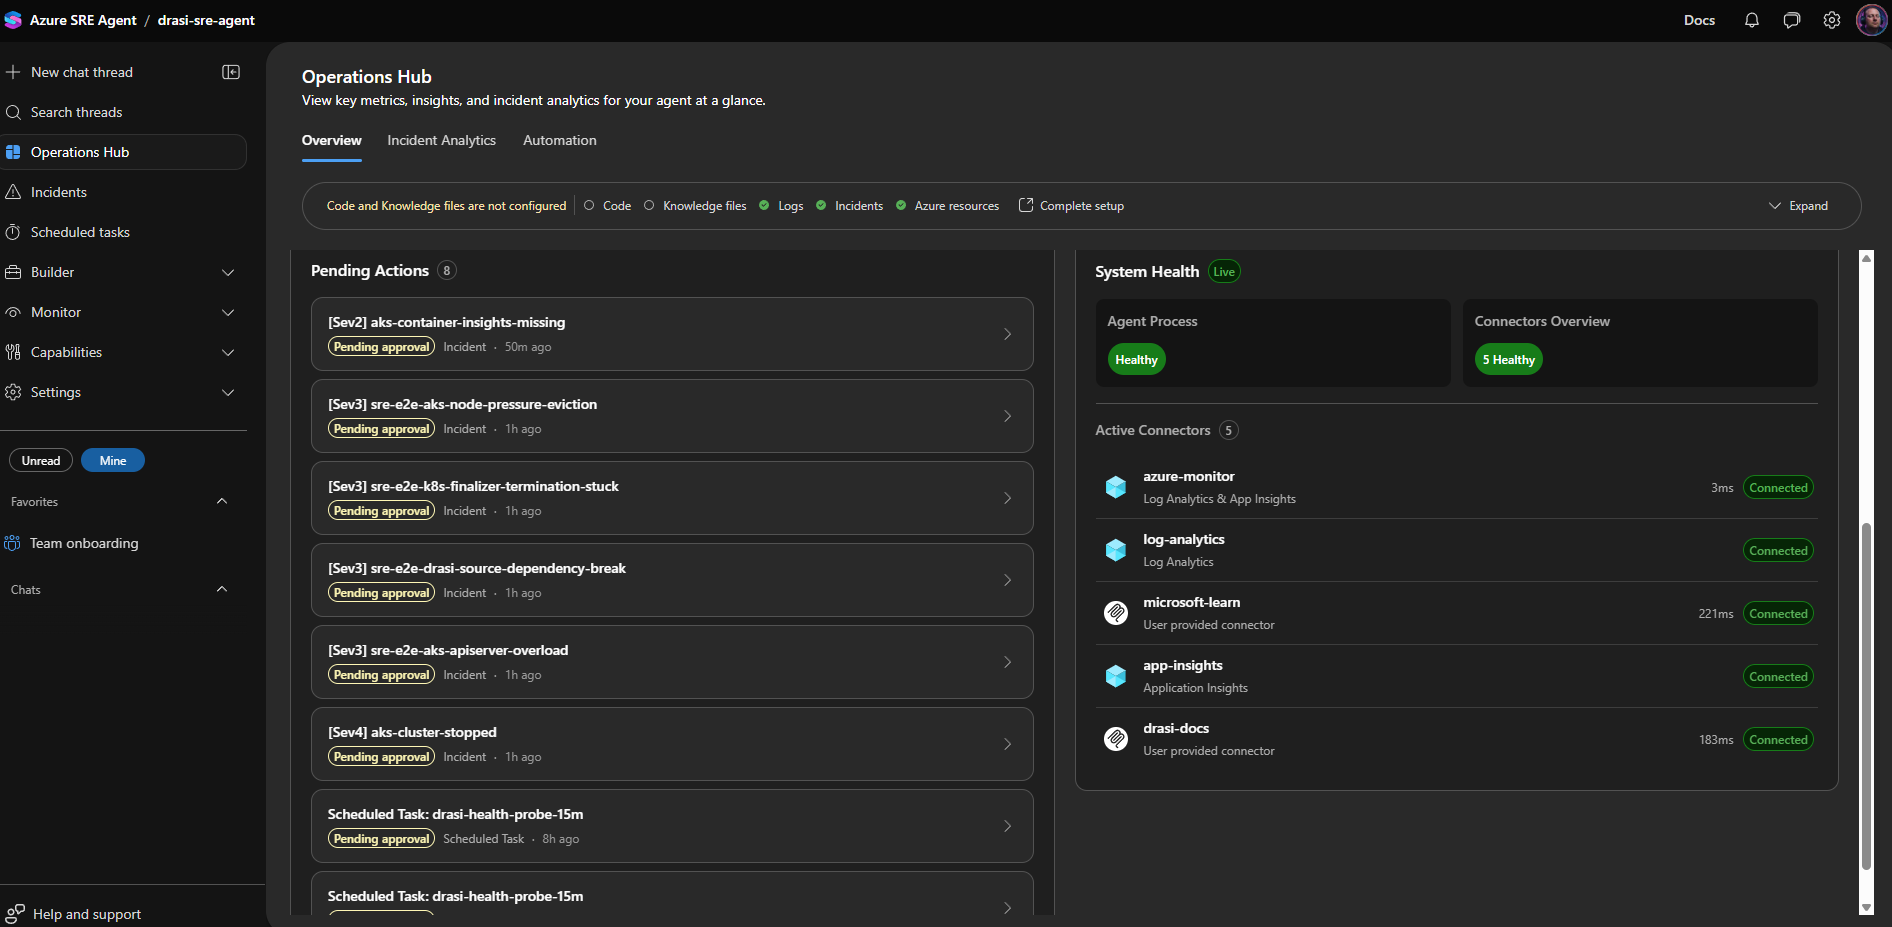Click the Healthy Agent Process badge
Viewport: 1892px width, 927px height.
click(1136, 360)
